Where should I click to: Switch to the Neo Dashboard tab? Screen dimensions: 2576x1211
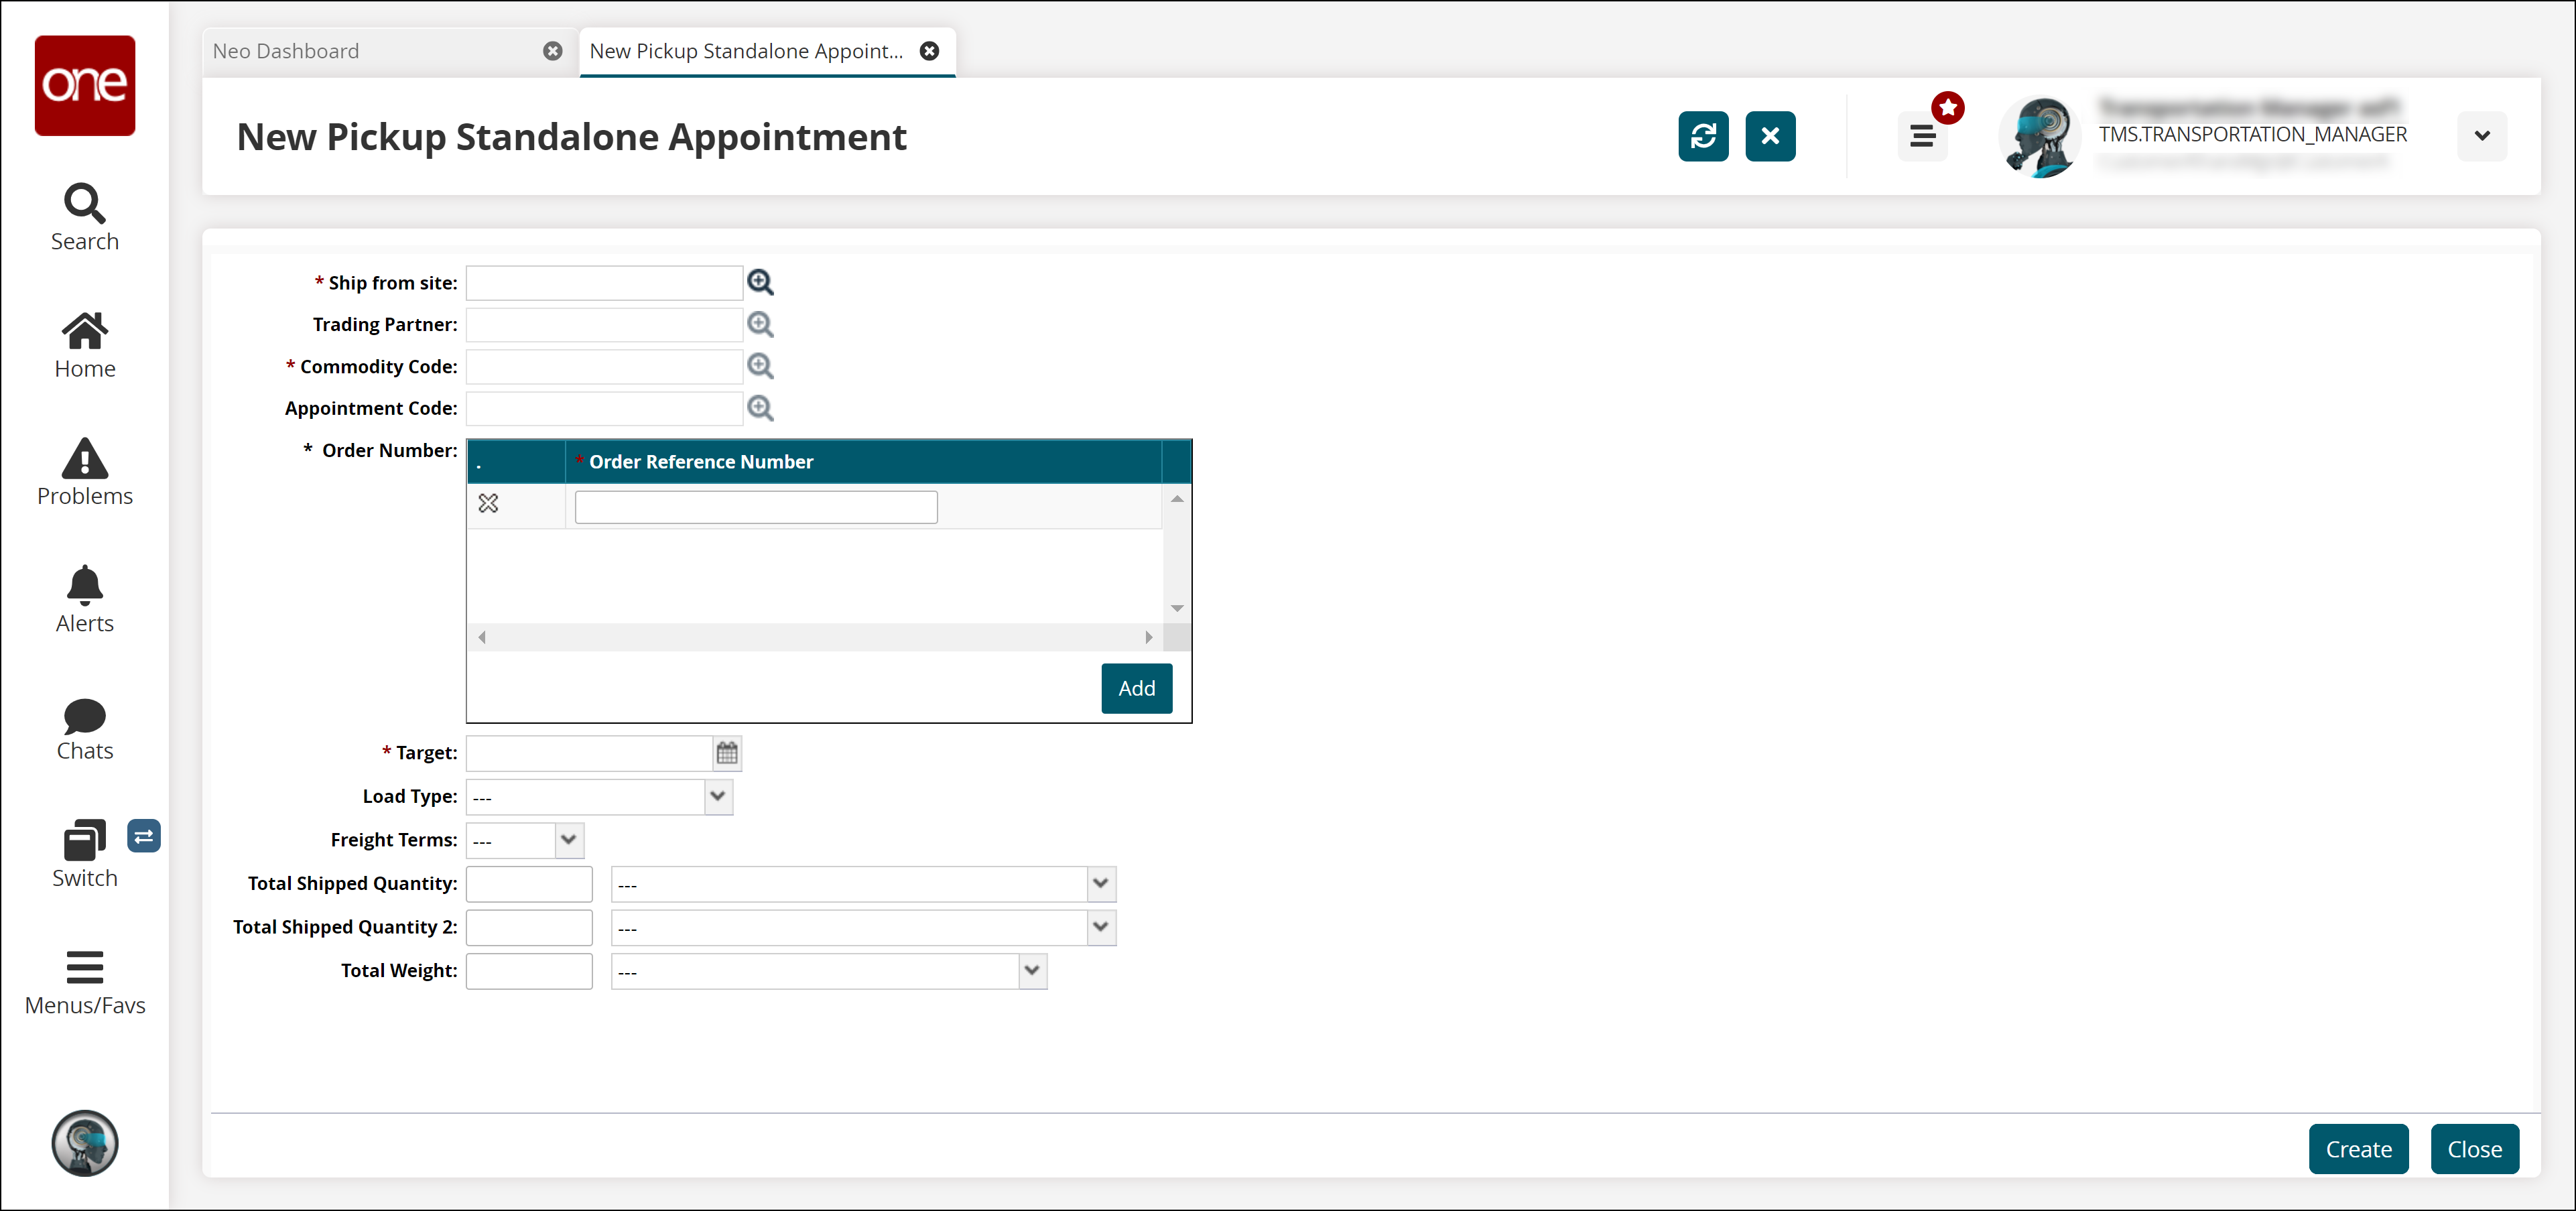tap(286, 51)
